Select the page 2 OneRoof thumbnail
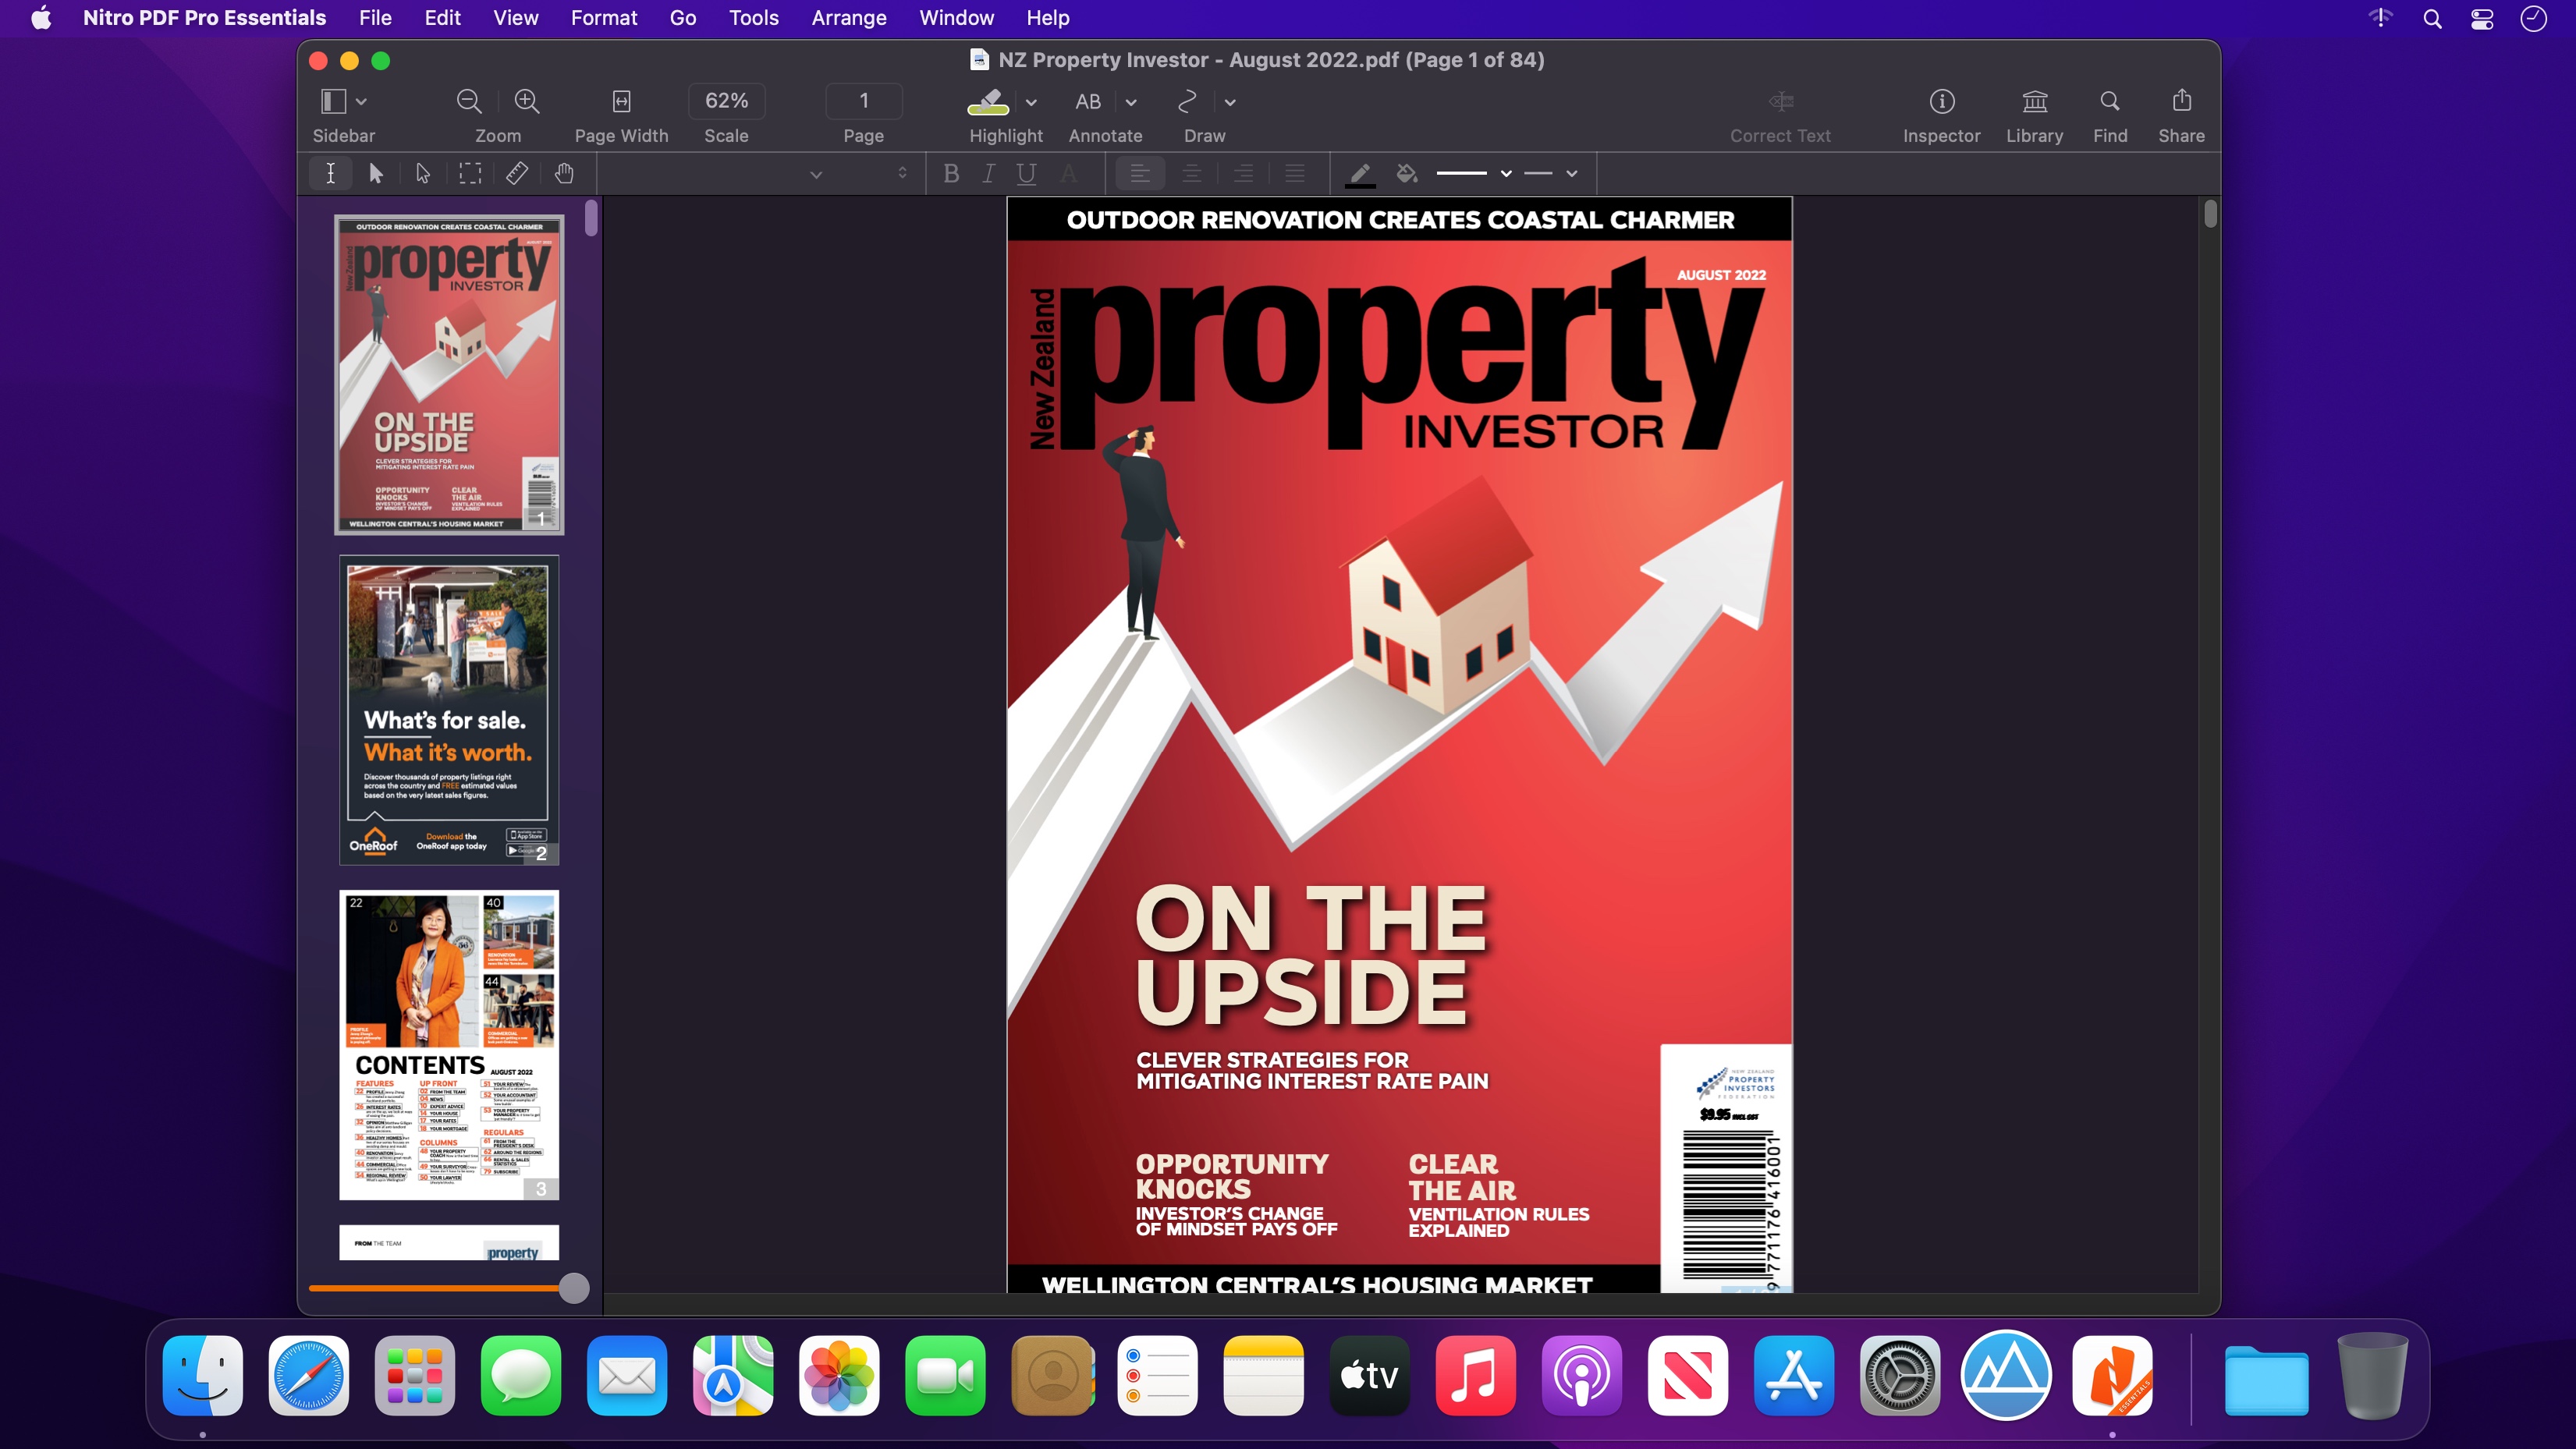This screenshot has width=2576, height=1449. (449, 710)
